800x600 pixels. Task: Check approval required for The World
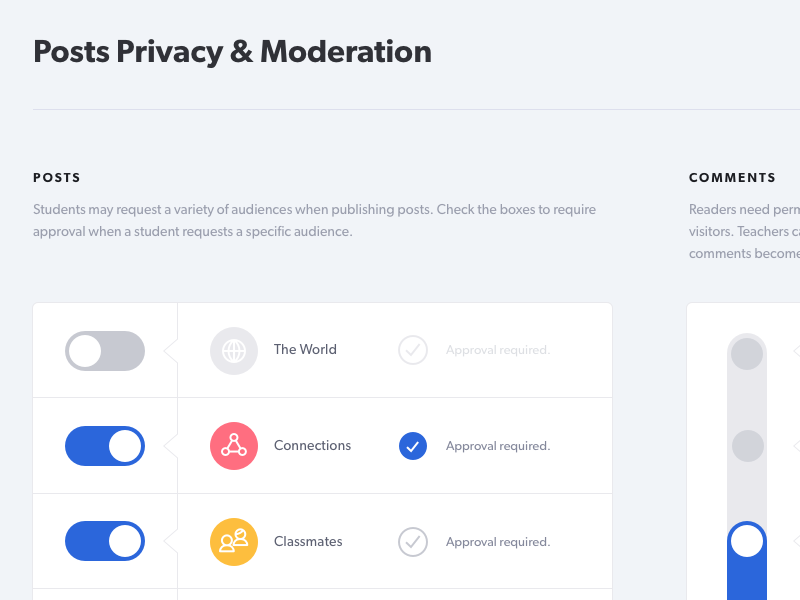(x=413, y=350)
